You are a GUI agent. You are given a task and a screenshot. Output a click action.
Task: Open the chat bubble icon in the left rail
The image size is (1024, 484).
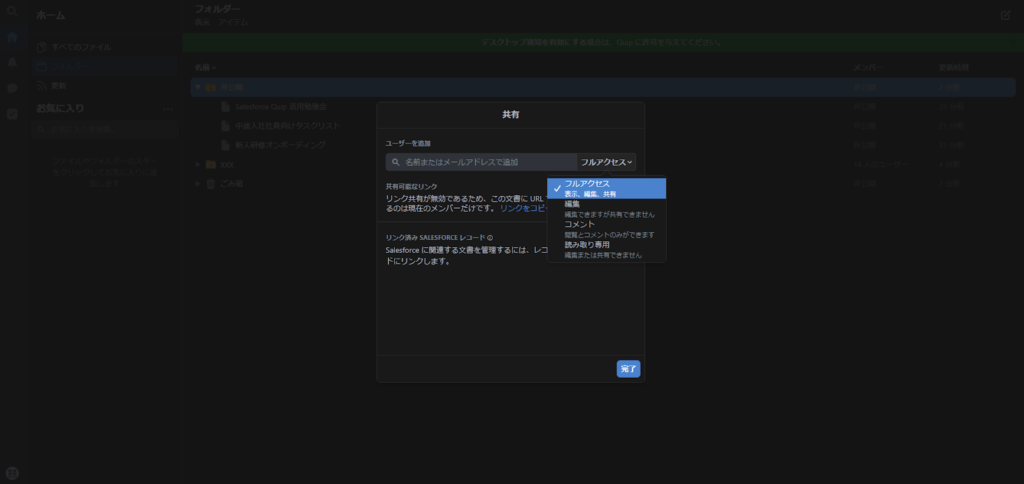point(12,88)
